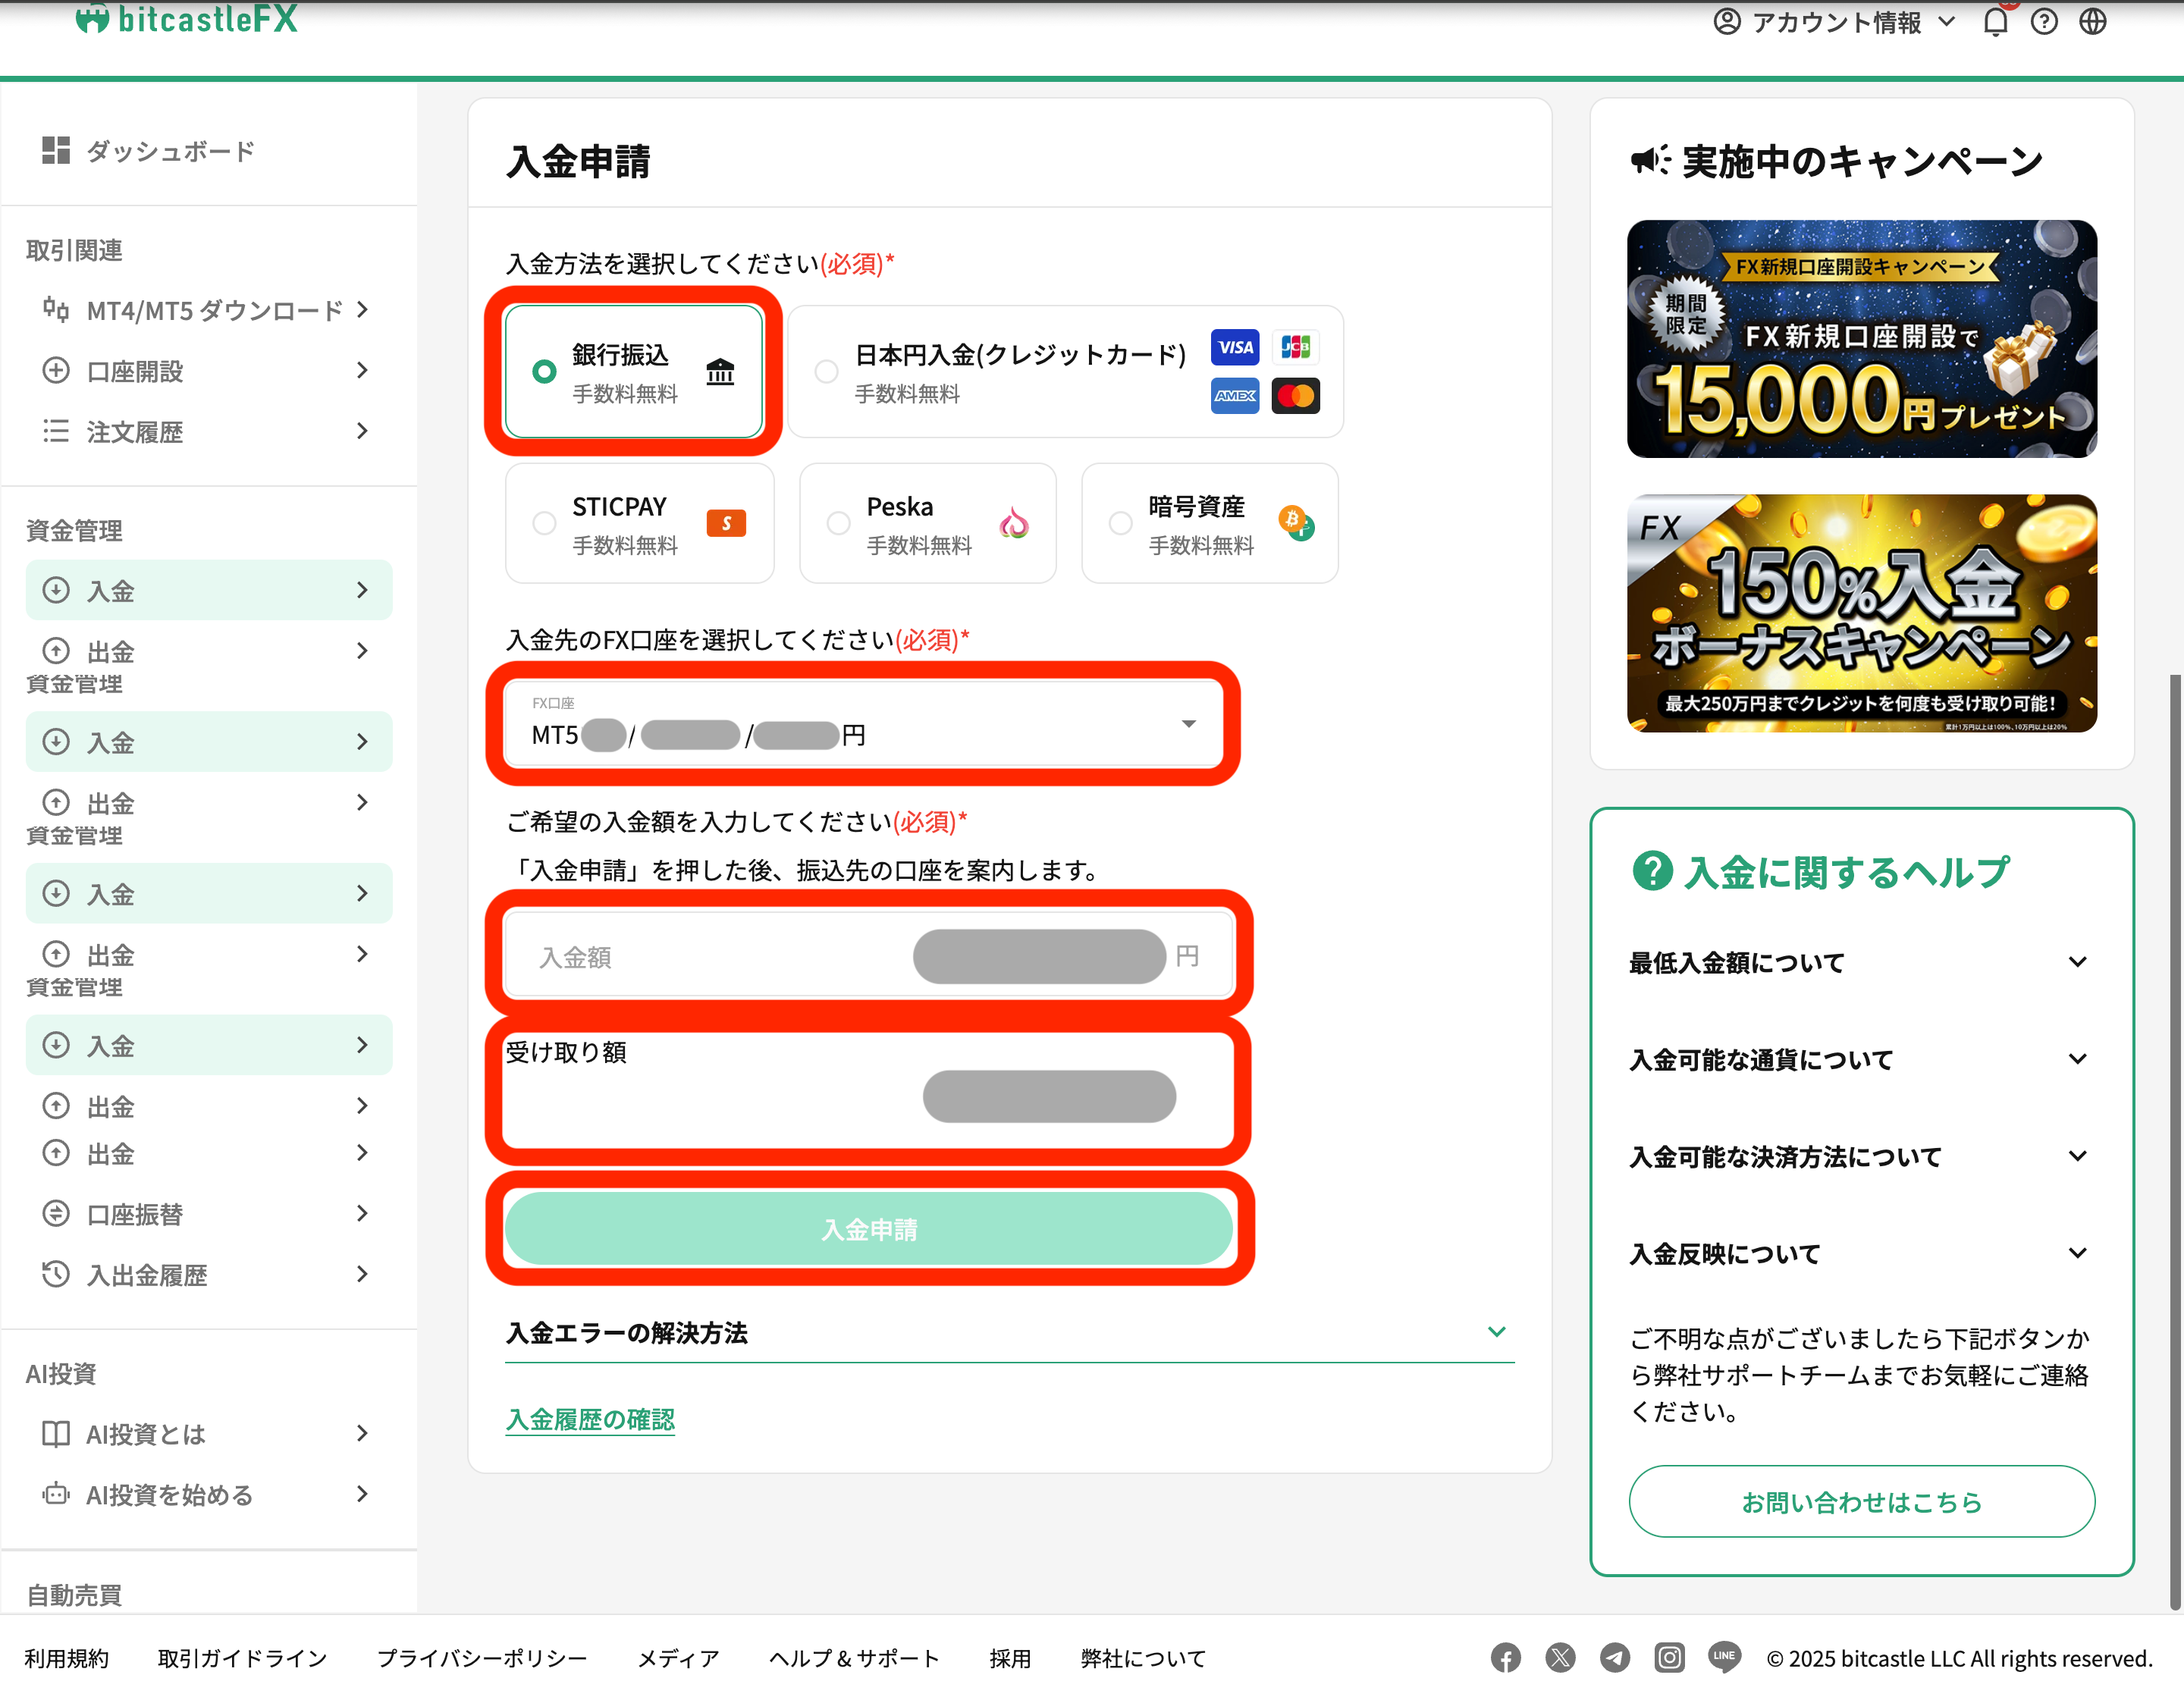Click the green question icon beside 入金に関するヘルプ
The height and width of the screenshot is (1700, 2184).
coord(1652,871)
